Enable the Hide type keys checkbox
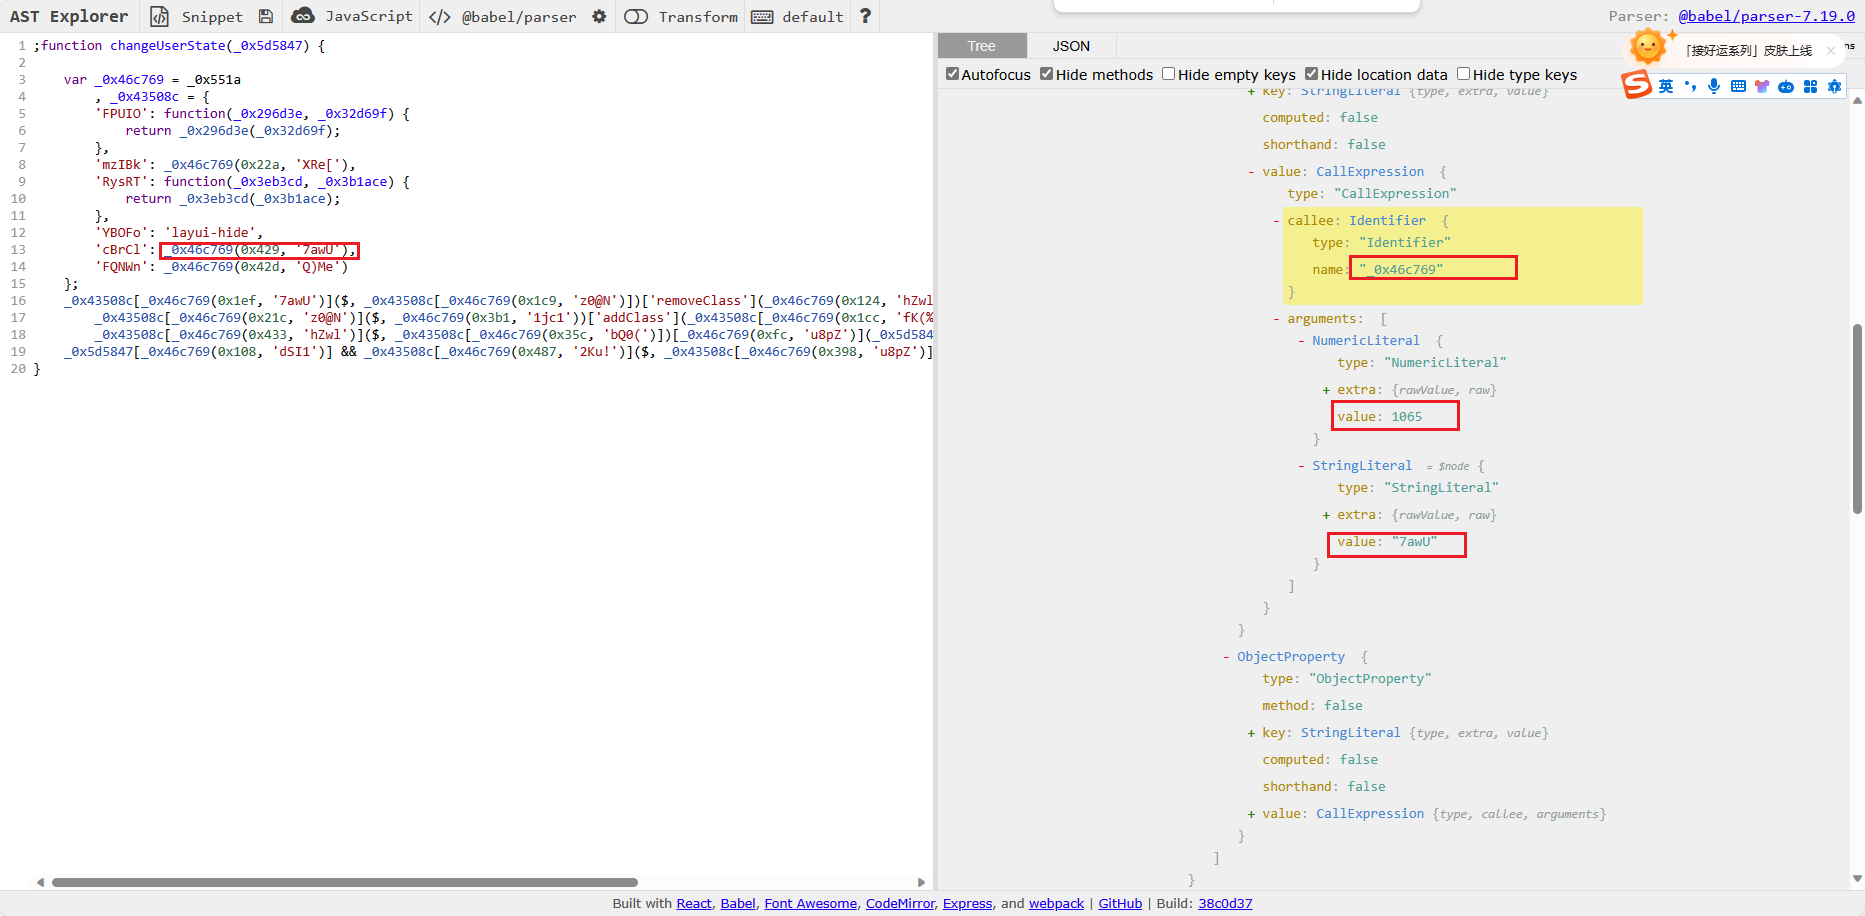The width and height of the screenshot is (1865, 916). pos(1463,74)
